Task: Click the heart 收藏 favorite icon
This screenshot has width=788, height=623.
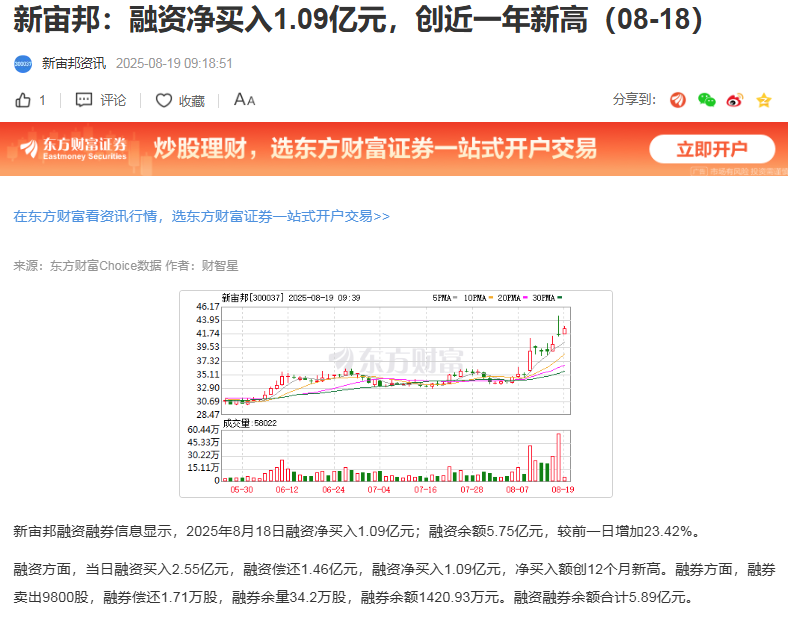Action: pyautogui.click(x=163, y=100)
